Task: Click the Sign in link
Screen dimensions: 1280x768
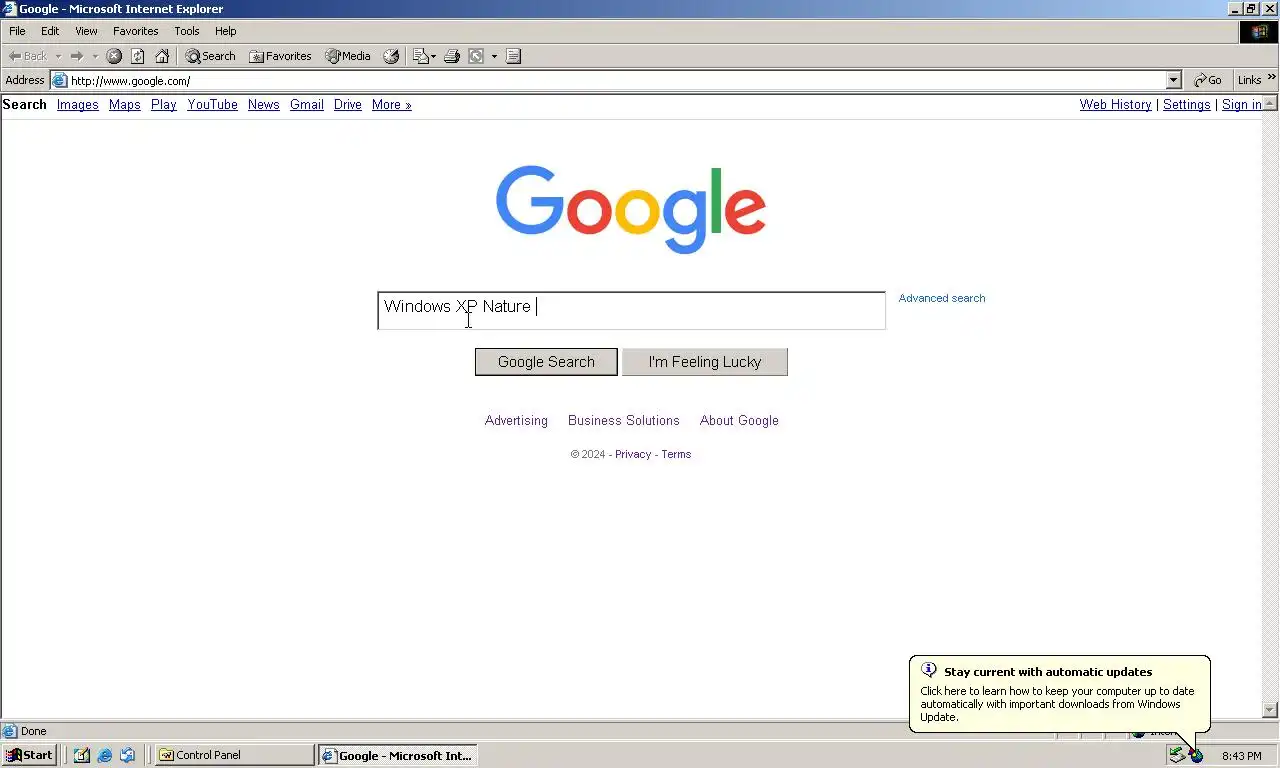Action: (x=1241, y=104)
